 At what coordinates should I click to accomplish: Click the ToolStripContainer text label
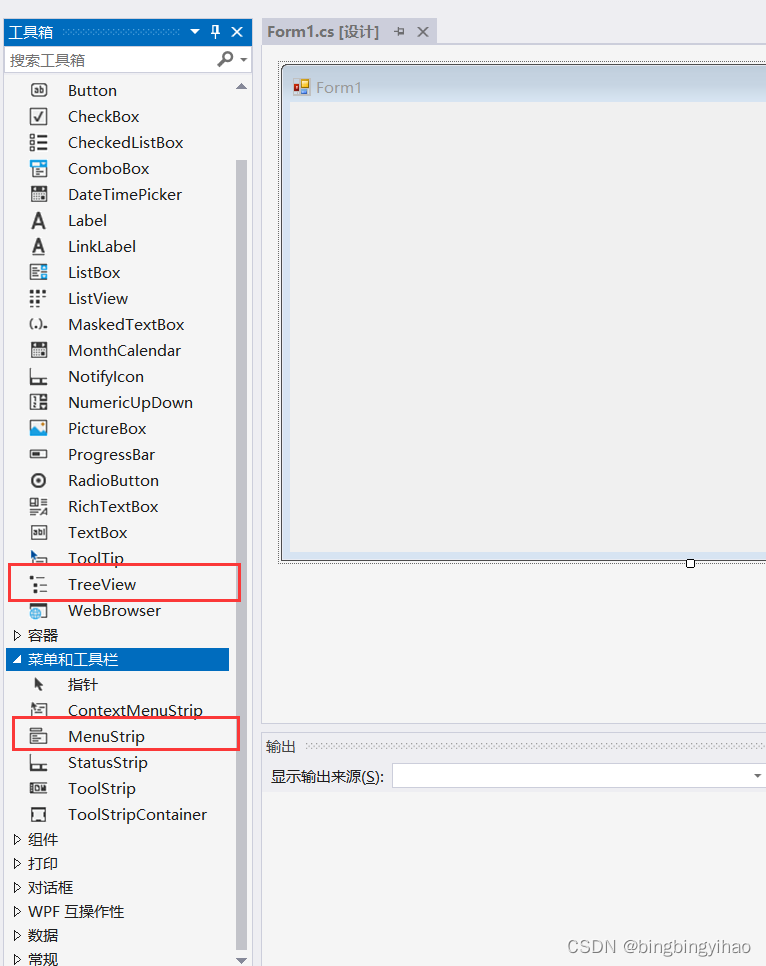pyautogui.click(x=137, y=814)
